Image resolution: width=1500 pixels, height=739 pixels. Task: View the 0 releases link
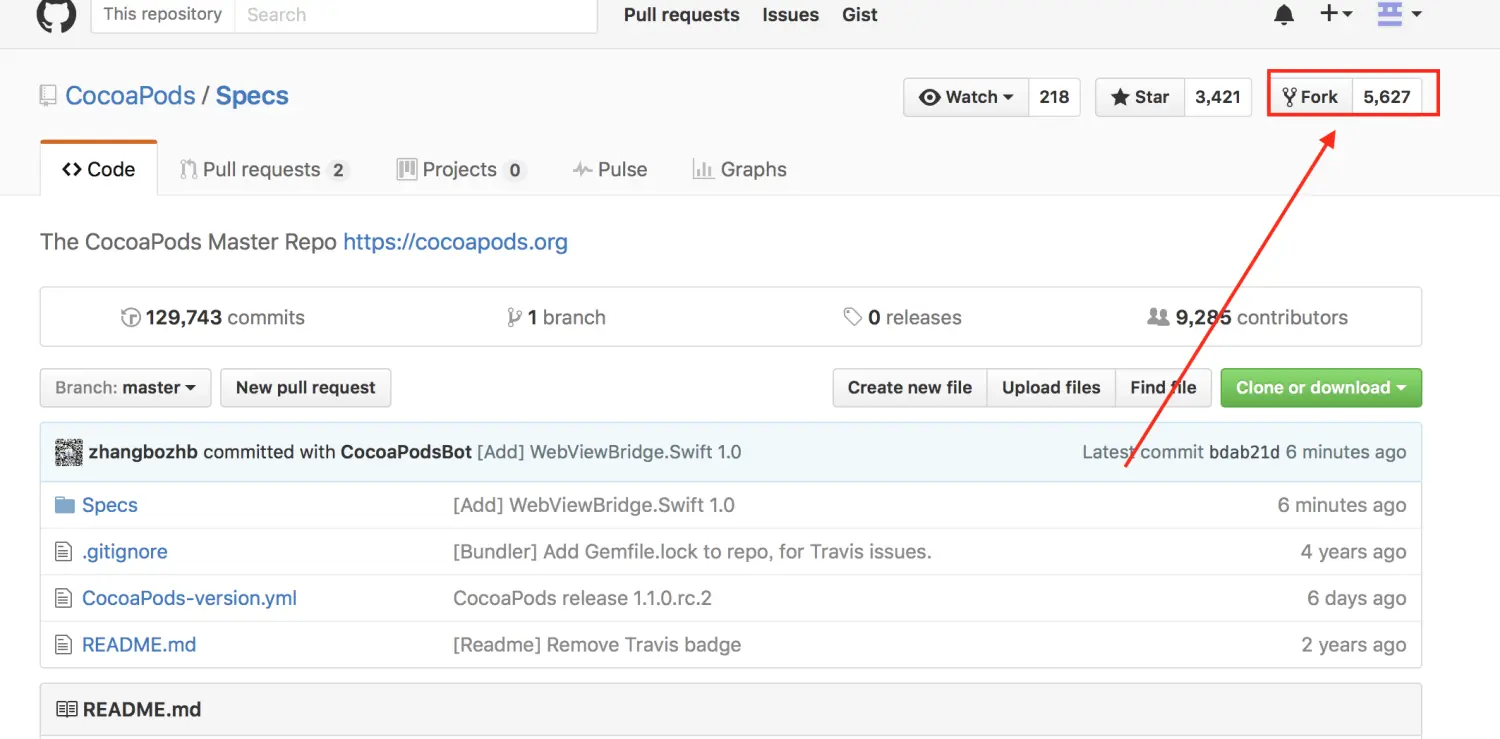click(x=902, y=318)
